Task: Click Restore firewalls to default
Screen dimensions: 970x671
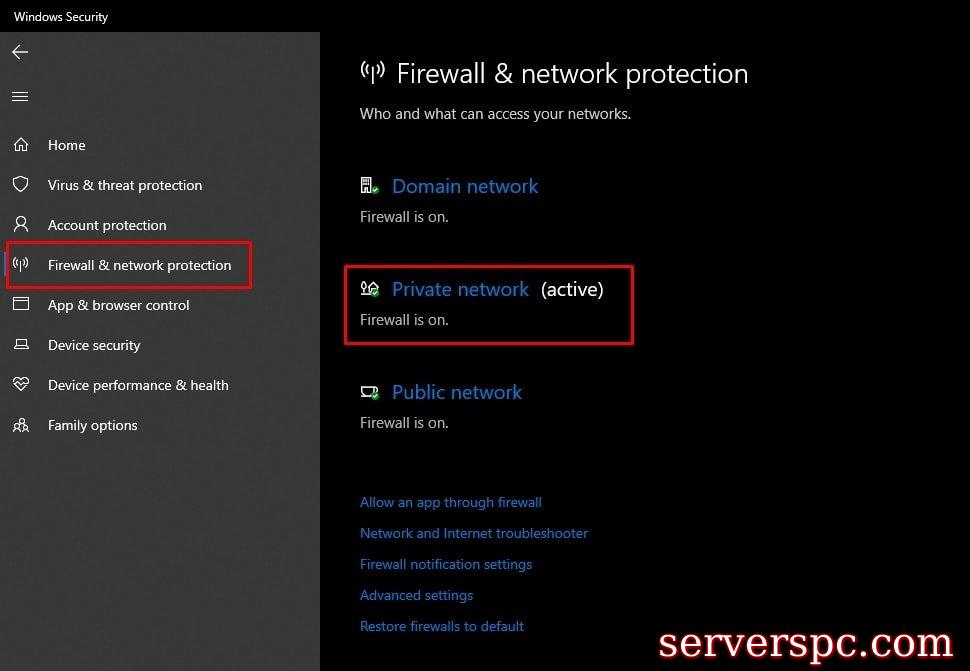Action: tap(442, 626)
